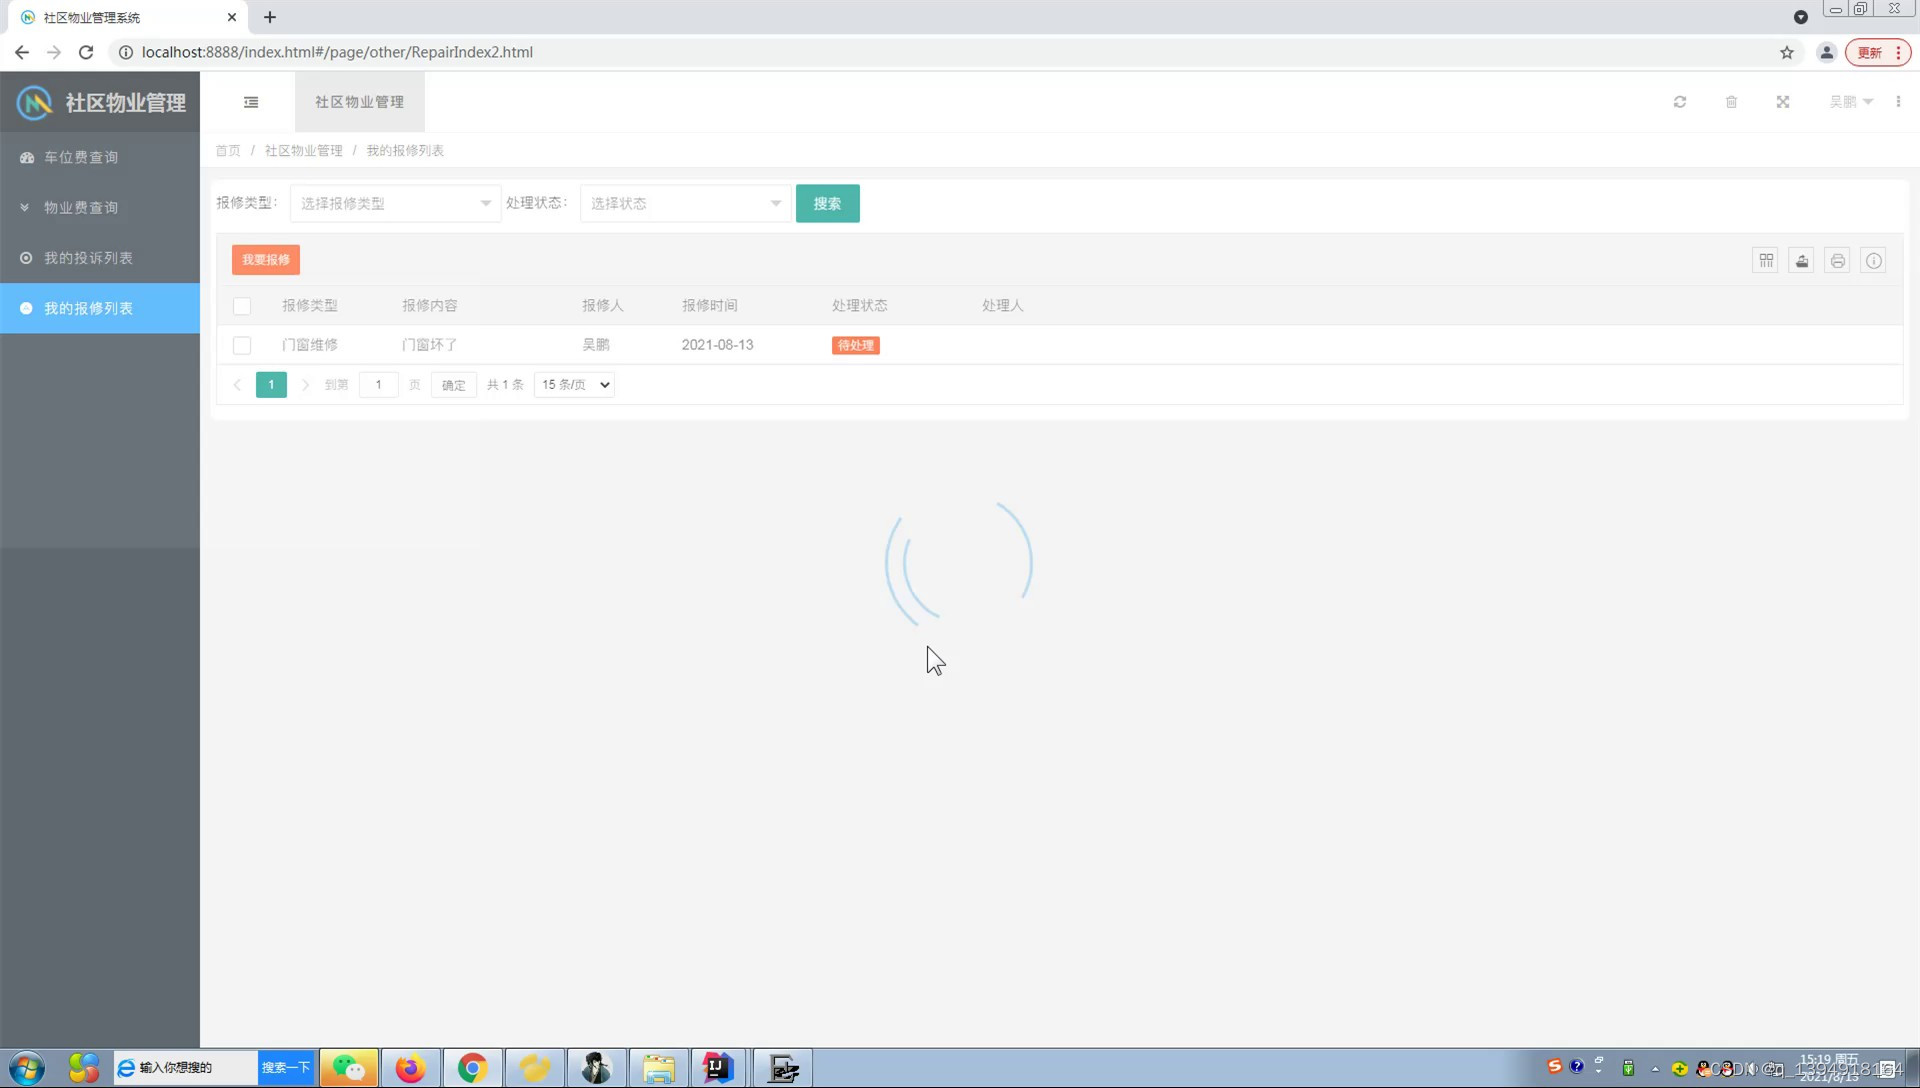The image size is (1920, 1088).
Task: Toggle fullscreen with the expand icon
Action: click(1783, 102)
